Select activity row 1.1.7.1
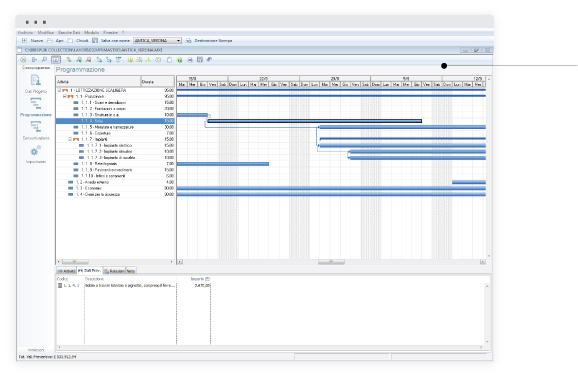Viewport: 578px width, 379px height. (x=115, y=145)
